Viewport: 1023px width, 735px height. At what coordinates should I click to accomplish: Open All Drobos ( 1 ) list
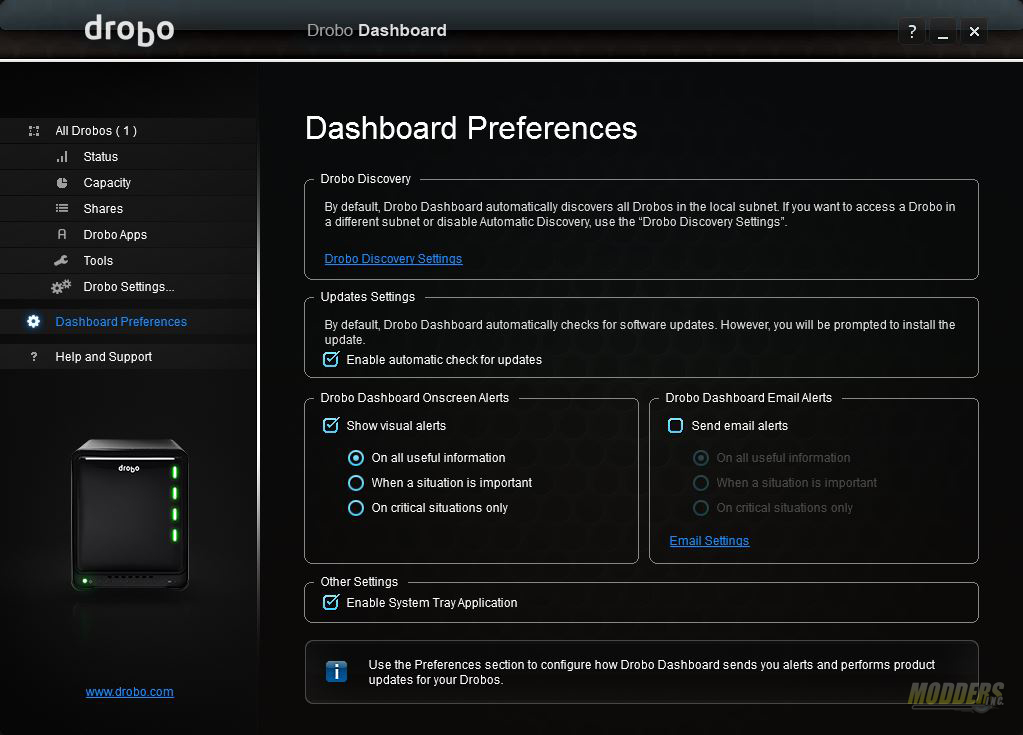[129, 130]
